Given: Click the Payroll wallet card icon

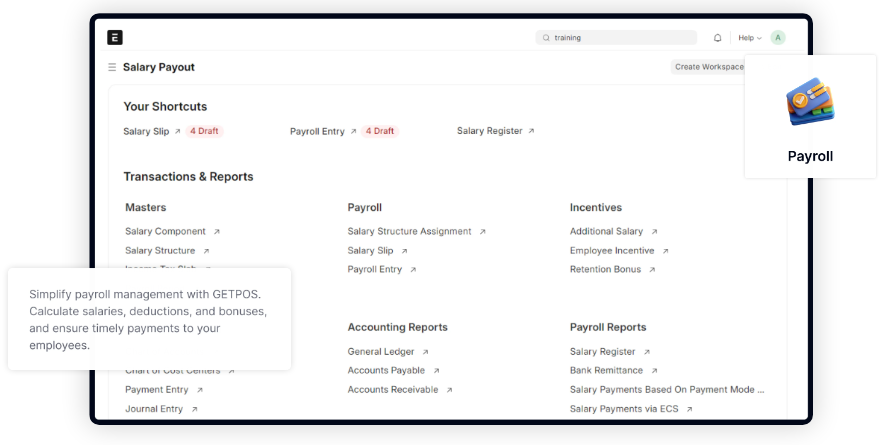Looking at the screenshot, I should 810,104.
